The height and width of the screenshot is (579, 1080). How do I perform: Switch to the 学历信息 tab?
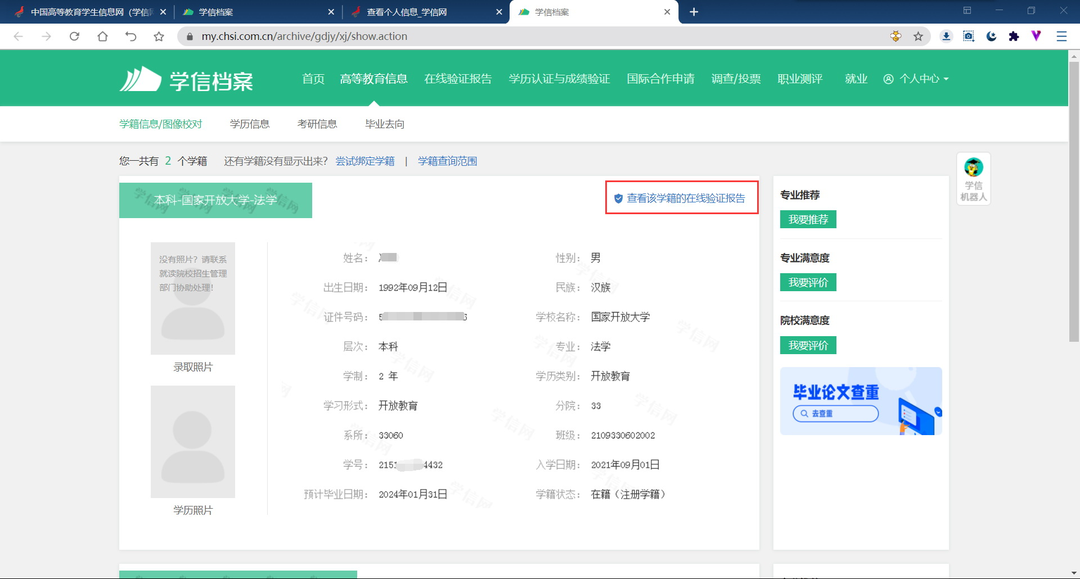pos(252,124)
